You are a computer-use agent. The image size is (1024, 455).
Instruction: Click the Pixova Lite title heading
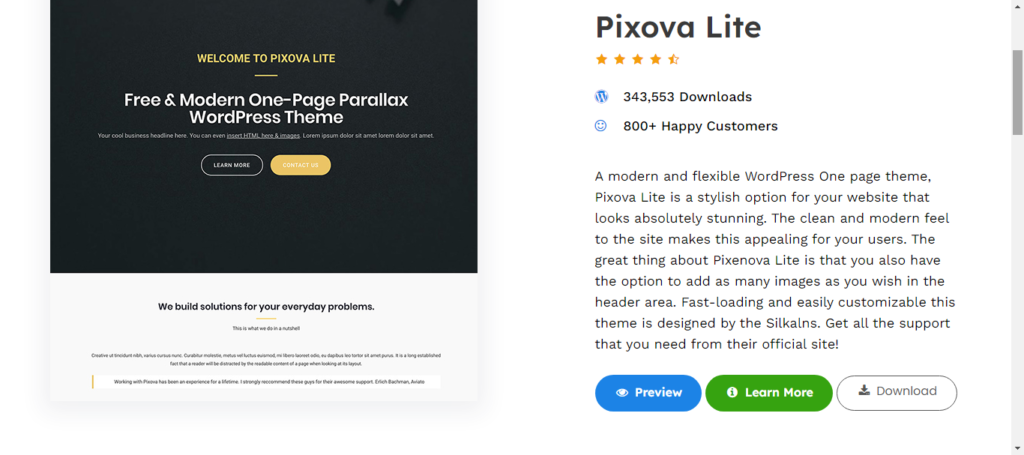pos(678,27)
